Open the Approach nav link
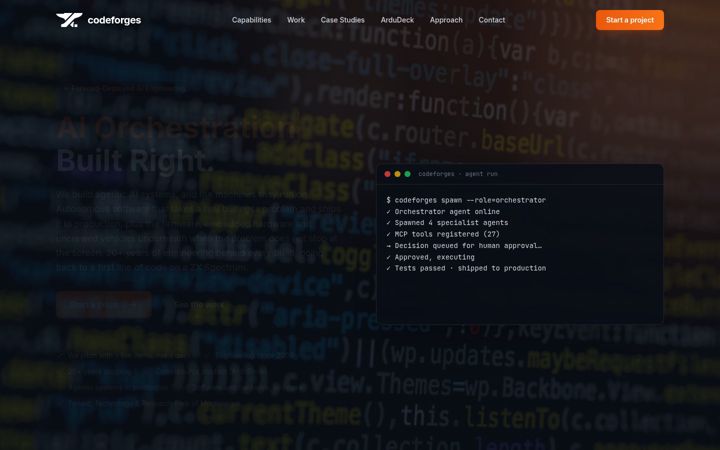Viewport: 720px width, 450px height. coord(446,20)
